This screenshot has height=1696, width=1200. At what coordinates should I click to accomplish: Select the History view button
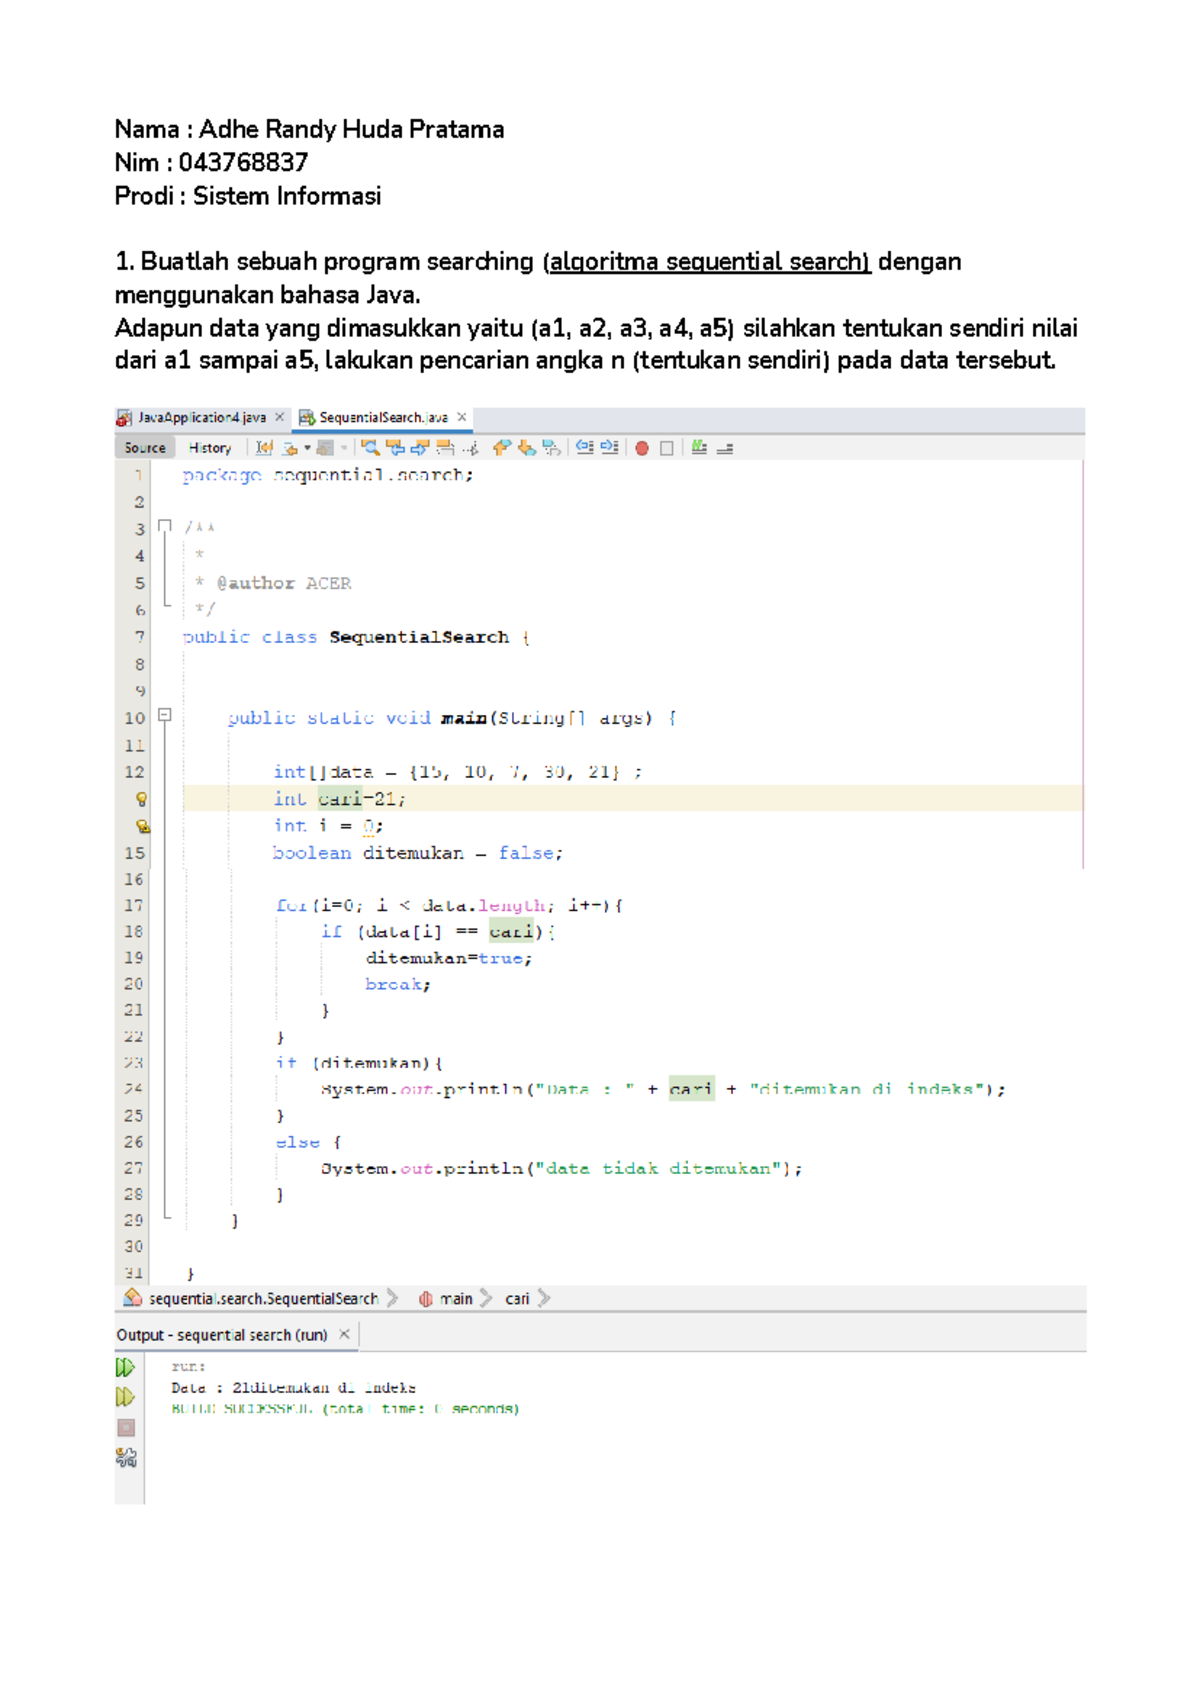[x=210, y=448]
